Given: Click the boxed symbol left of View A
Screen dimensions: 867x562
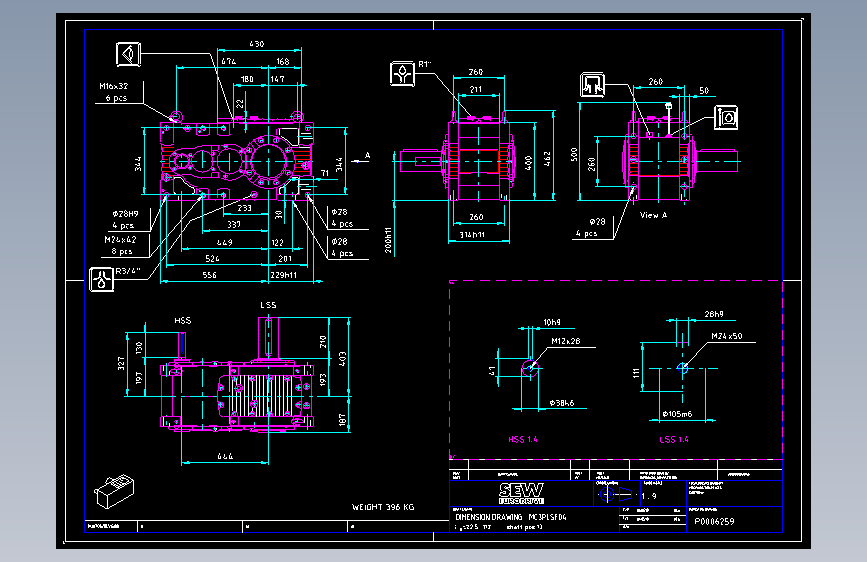Looking at the screenshot, I should 592,85.
